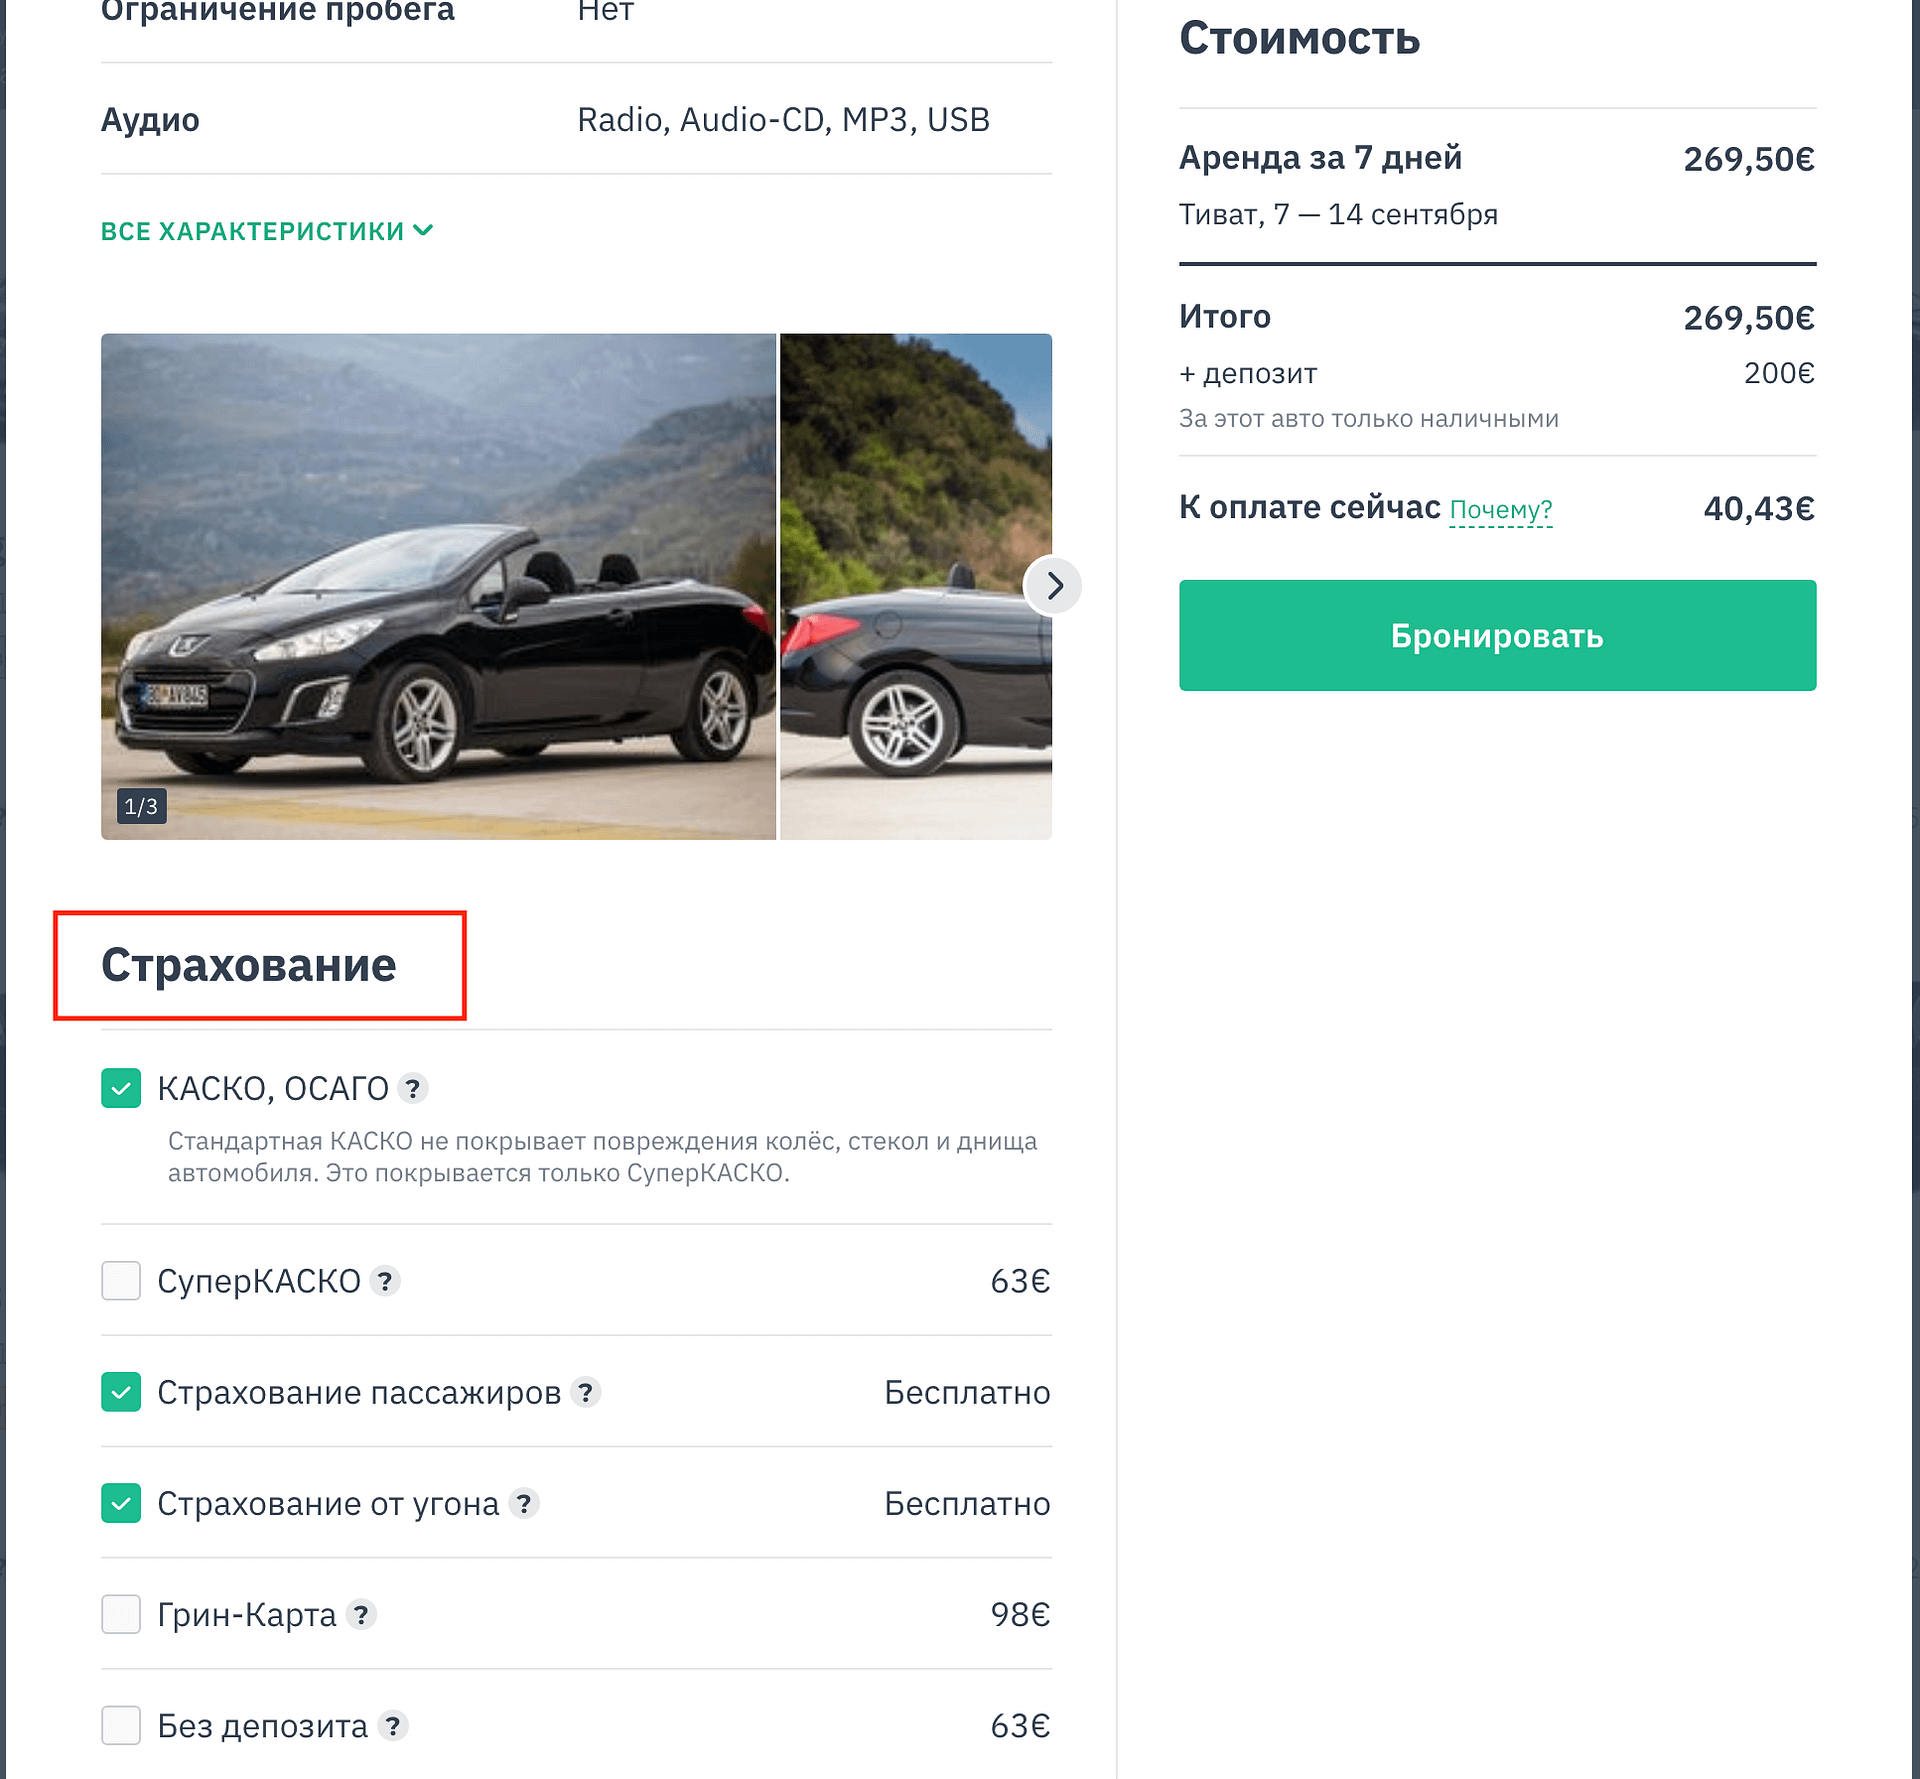1920x1779 pixels.
Task: Tick the Без депозита checkbox
Action: coord(121,1726)
